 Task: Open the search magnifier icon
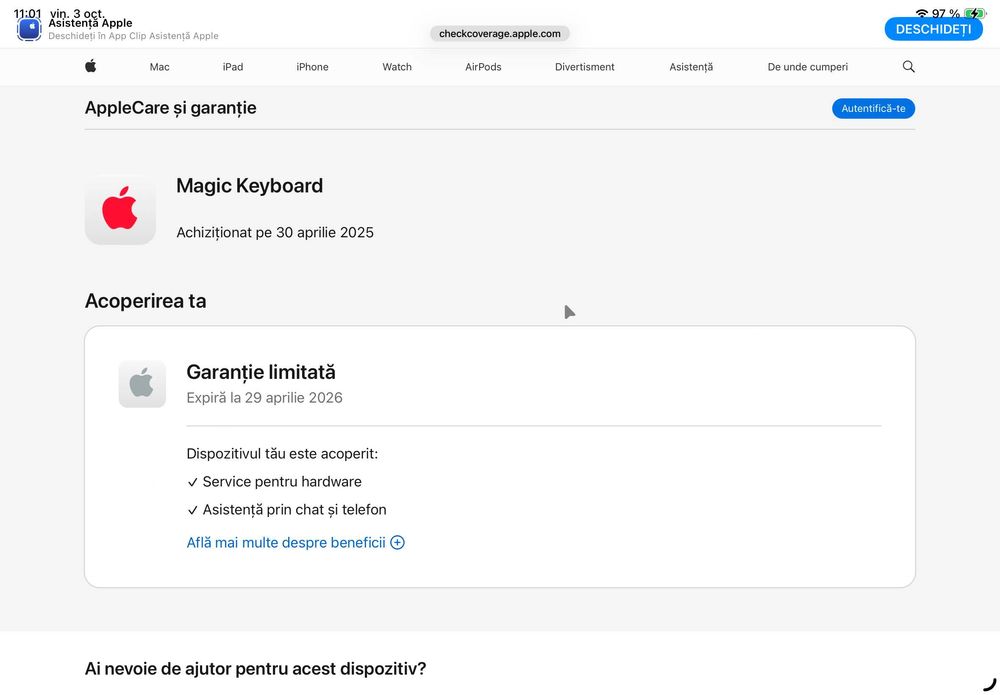tap(908, 67)
